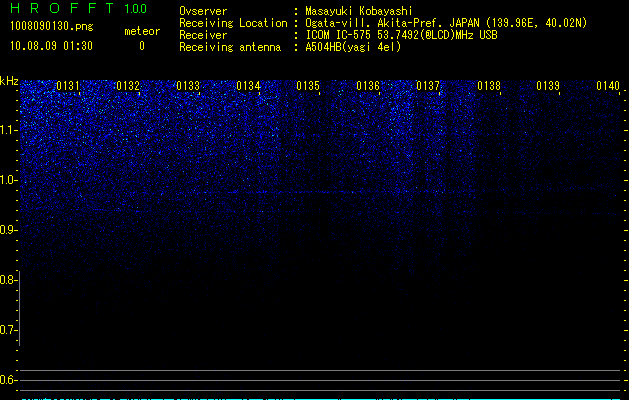This screenshot has width=629, height=400.
Task: Click the 0.6 kHz axis label
Action: pos(8,380)
